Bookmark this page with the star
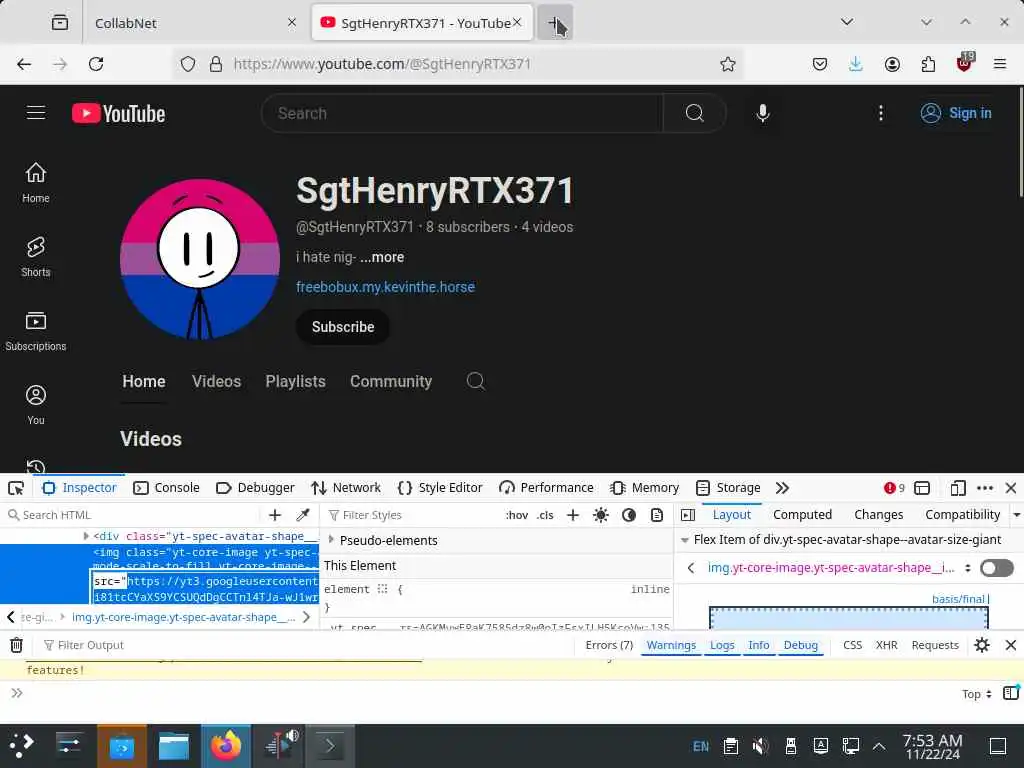 pyautogui.click(x=728, y=64)
